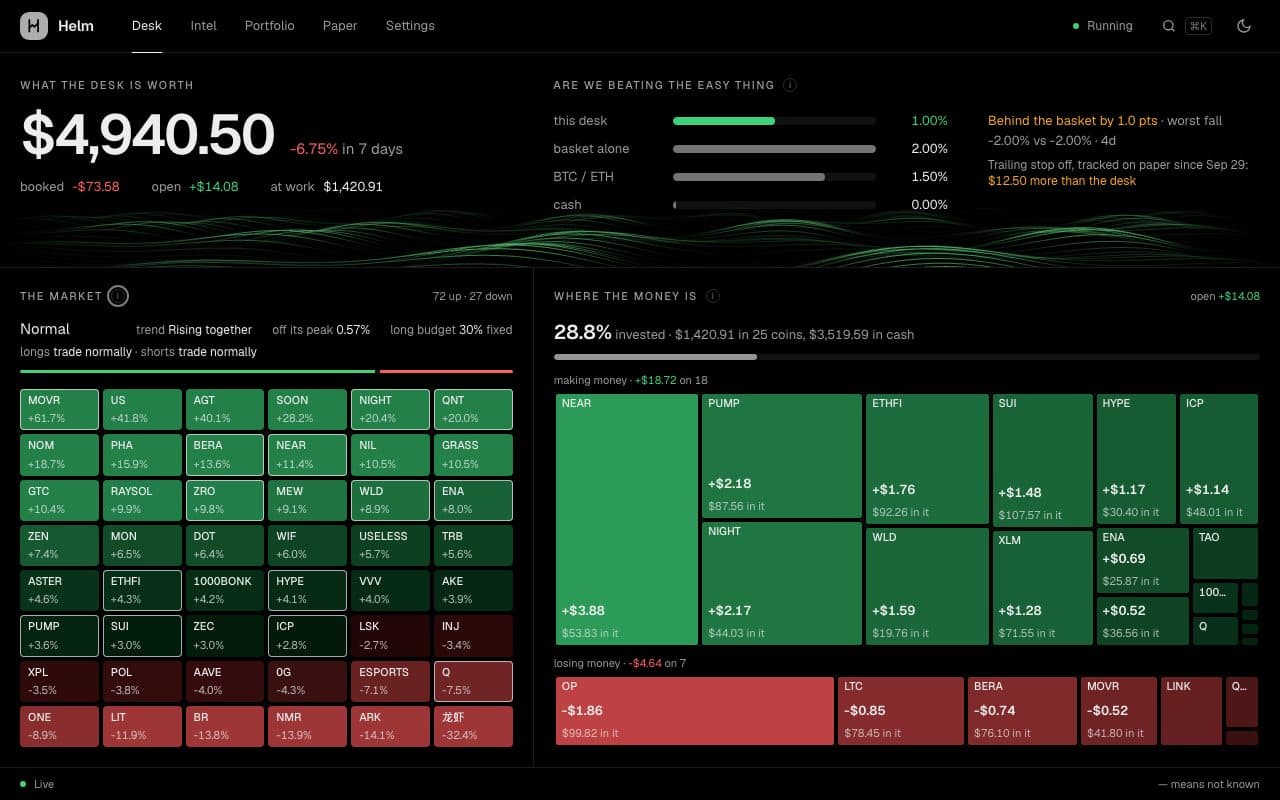Open the PUMP +$2.18 holding block
The width and height of the screenshot is (1280, 800).
[x=782, y=456]
